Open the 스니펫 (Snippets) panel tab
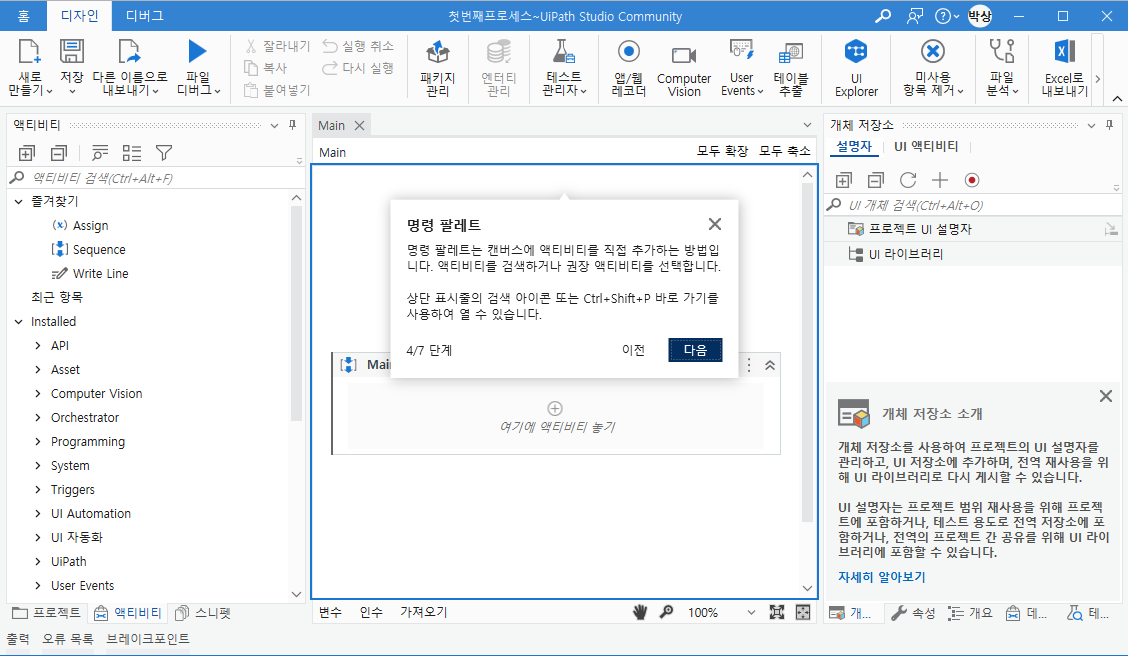1128x656 pixels. 203,613
